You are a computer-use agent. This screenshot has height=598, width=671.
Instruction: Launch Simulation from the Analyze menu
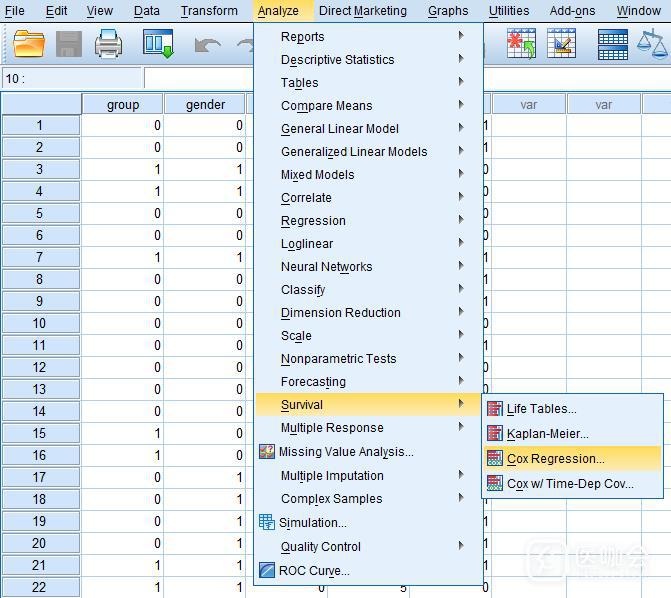click(314, 522)
